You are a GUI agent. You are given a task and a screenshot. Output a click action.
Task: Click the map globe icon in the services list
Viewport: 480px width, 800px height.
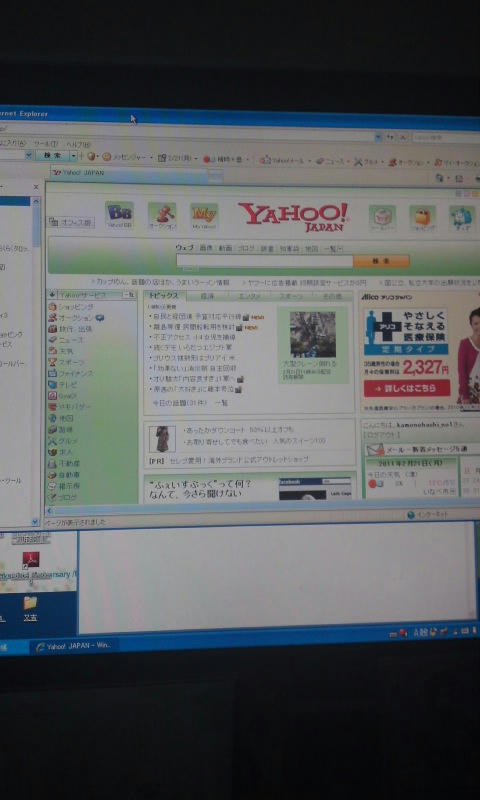(52, 418)
